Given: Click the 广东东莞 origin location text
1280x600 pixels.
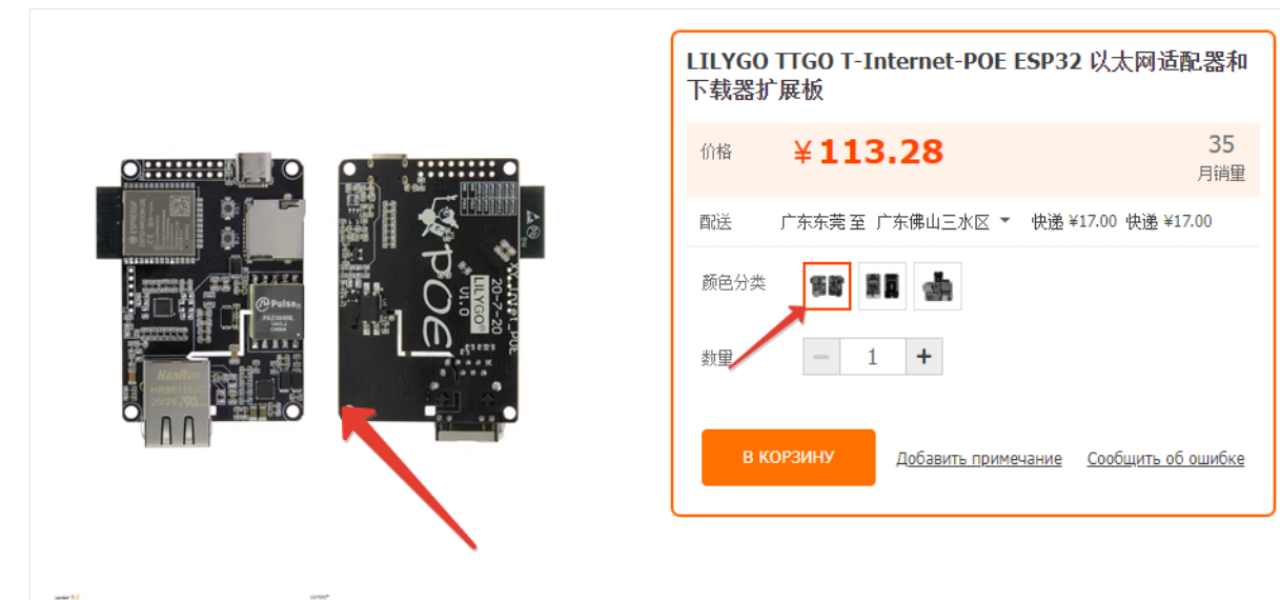Looking at the screenshot, I should click(813, 222).
